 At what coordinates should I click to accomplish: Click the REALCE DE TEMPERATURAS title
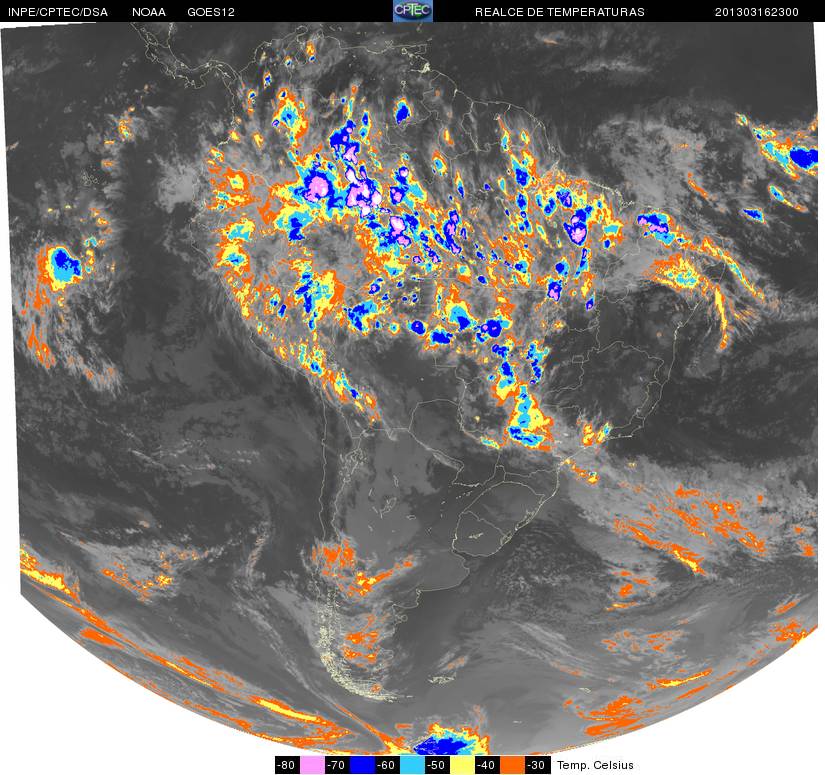coord(560,12)
